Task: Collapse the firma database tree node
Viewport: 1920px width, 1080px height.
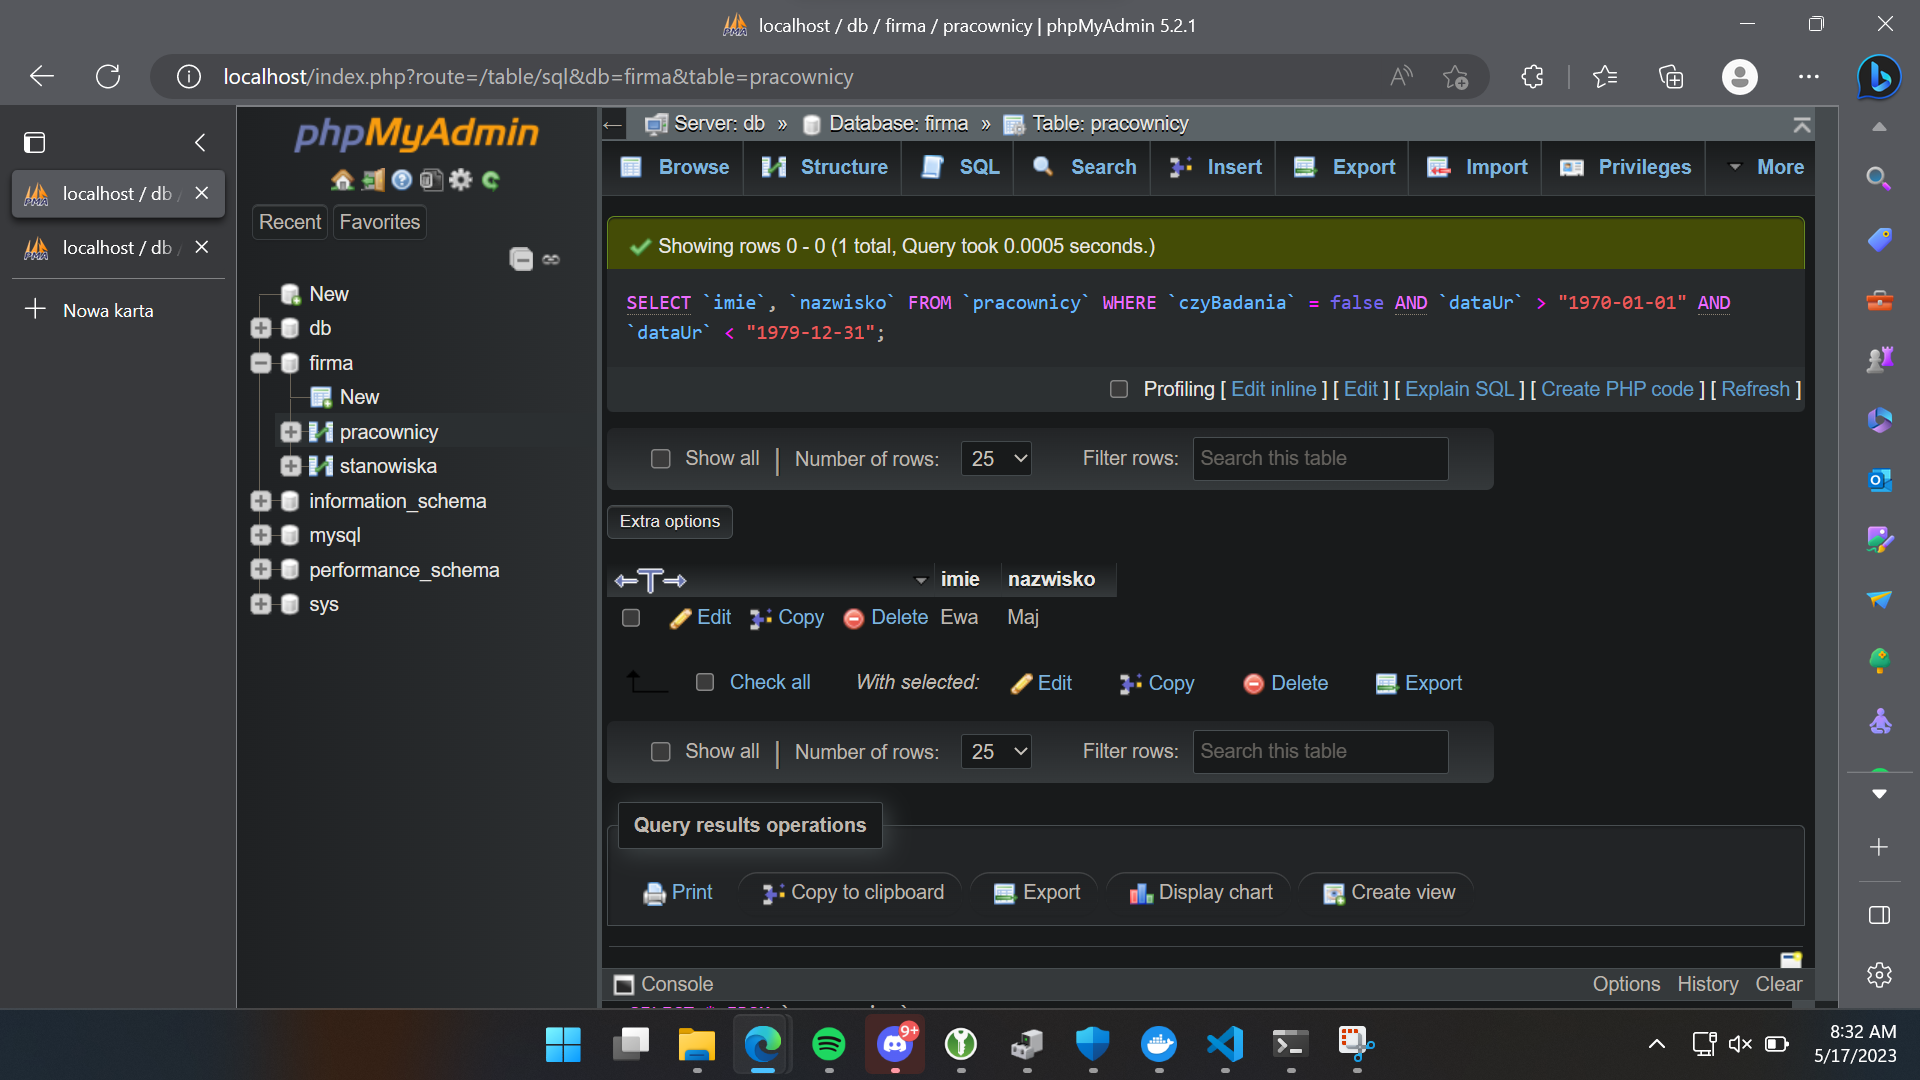Action: click(x=261, y=363)
